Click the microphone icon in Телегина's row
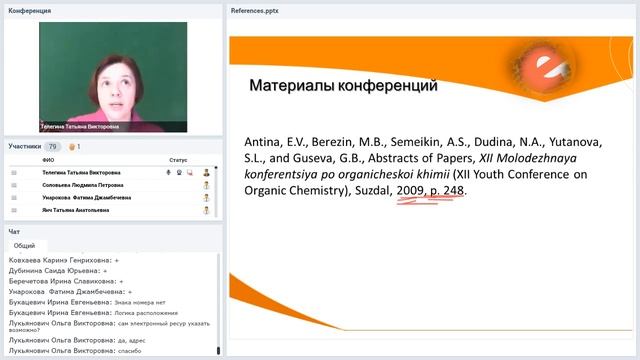Viewport: 640px width, 360px height. click(168, 173)
